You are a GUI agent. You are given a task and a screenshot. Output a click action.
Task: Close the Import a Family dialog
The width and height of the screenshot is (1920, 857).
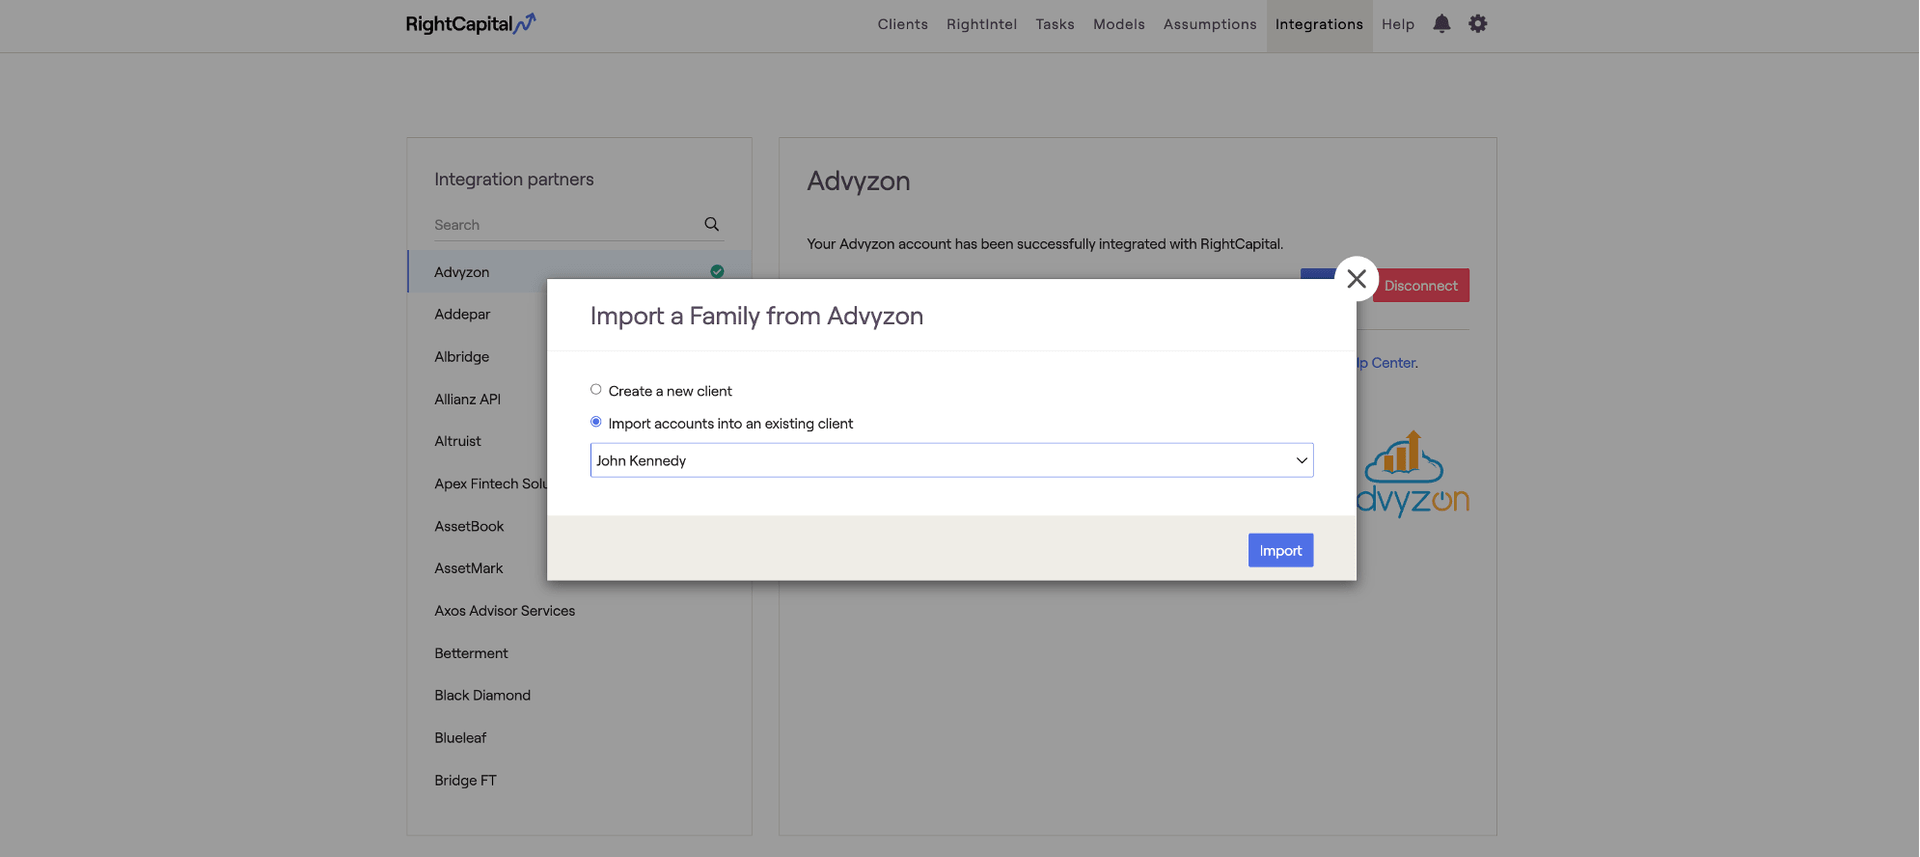coord(1356,279)
